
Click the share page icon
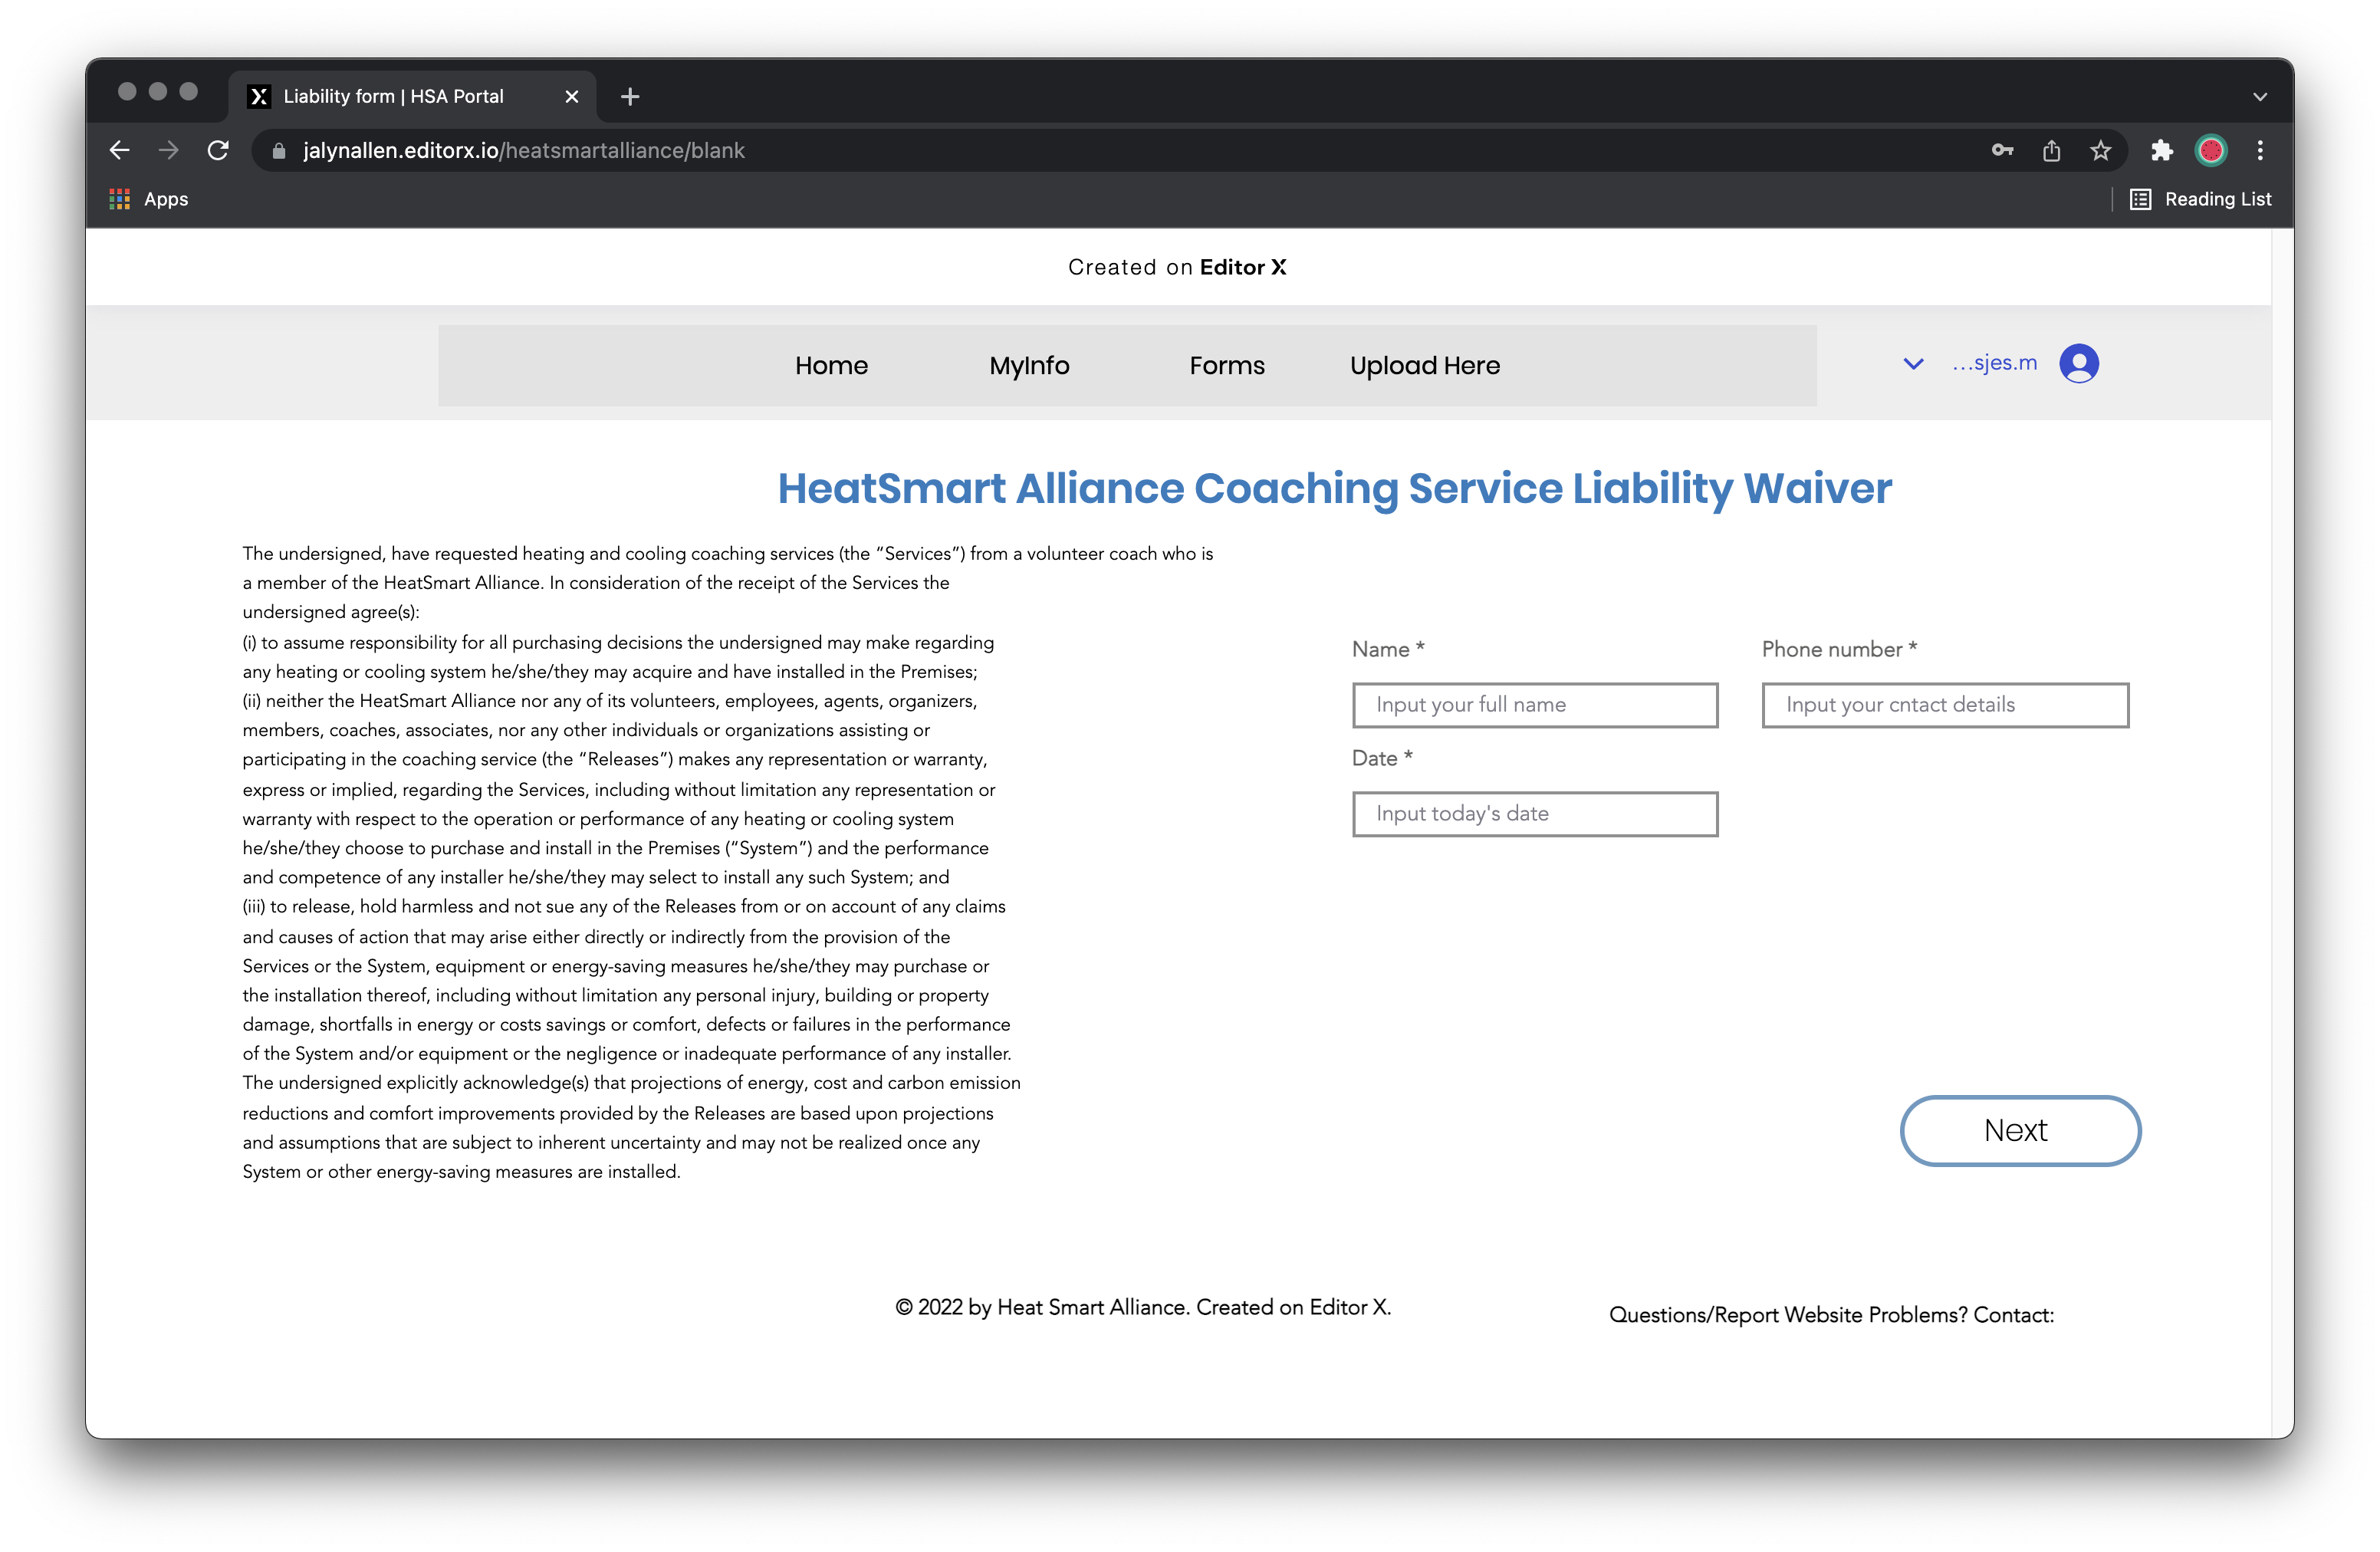(x=2051, y=150)
